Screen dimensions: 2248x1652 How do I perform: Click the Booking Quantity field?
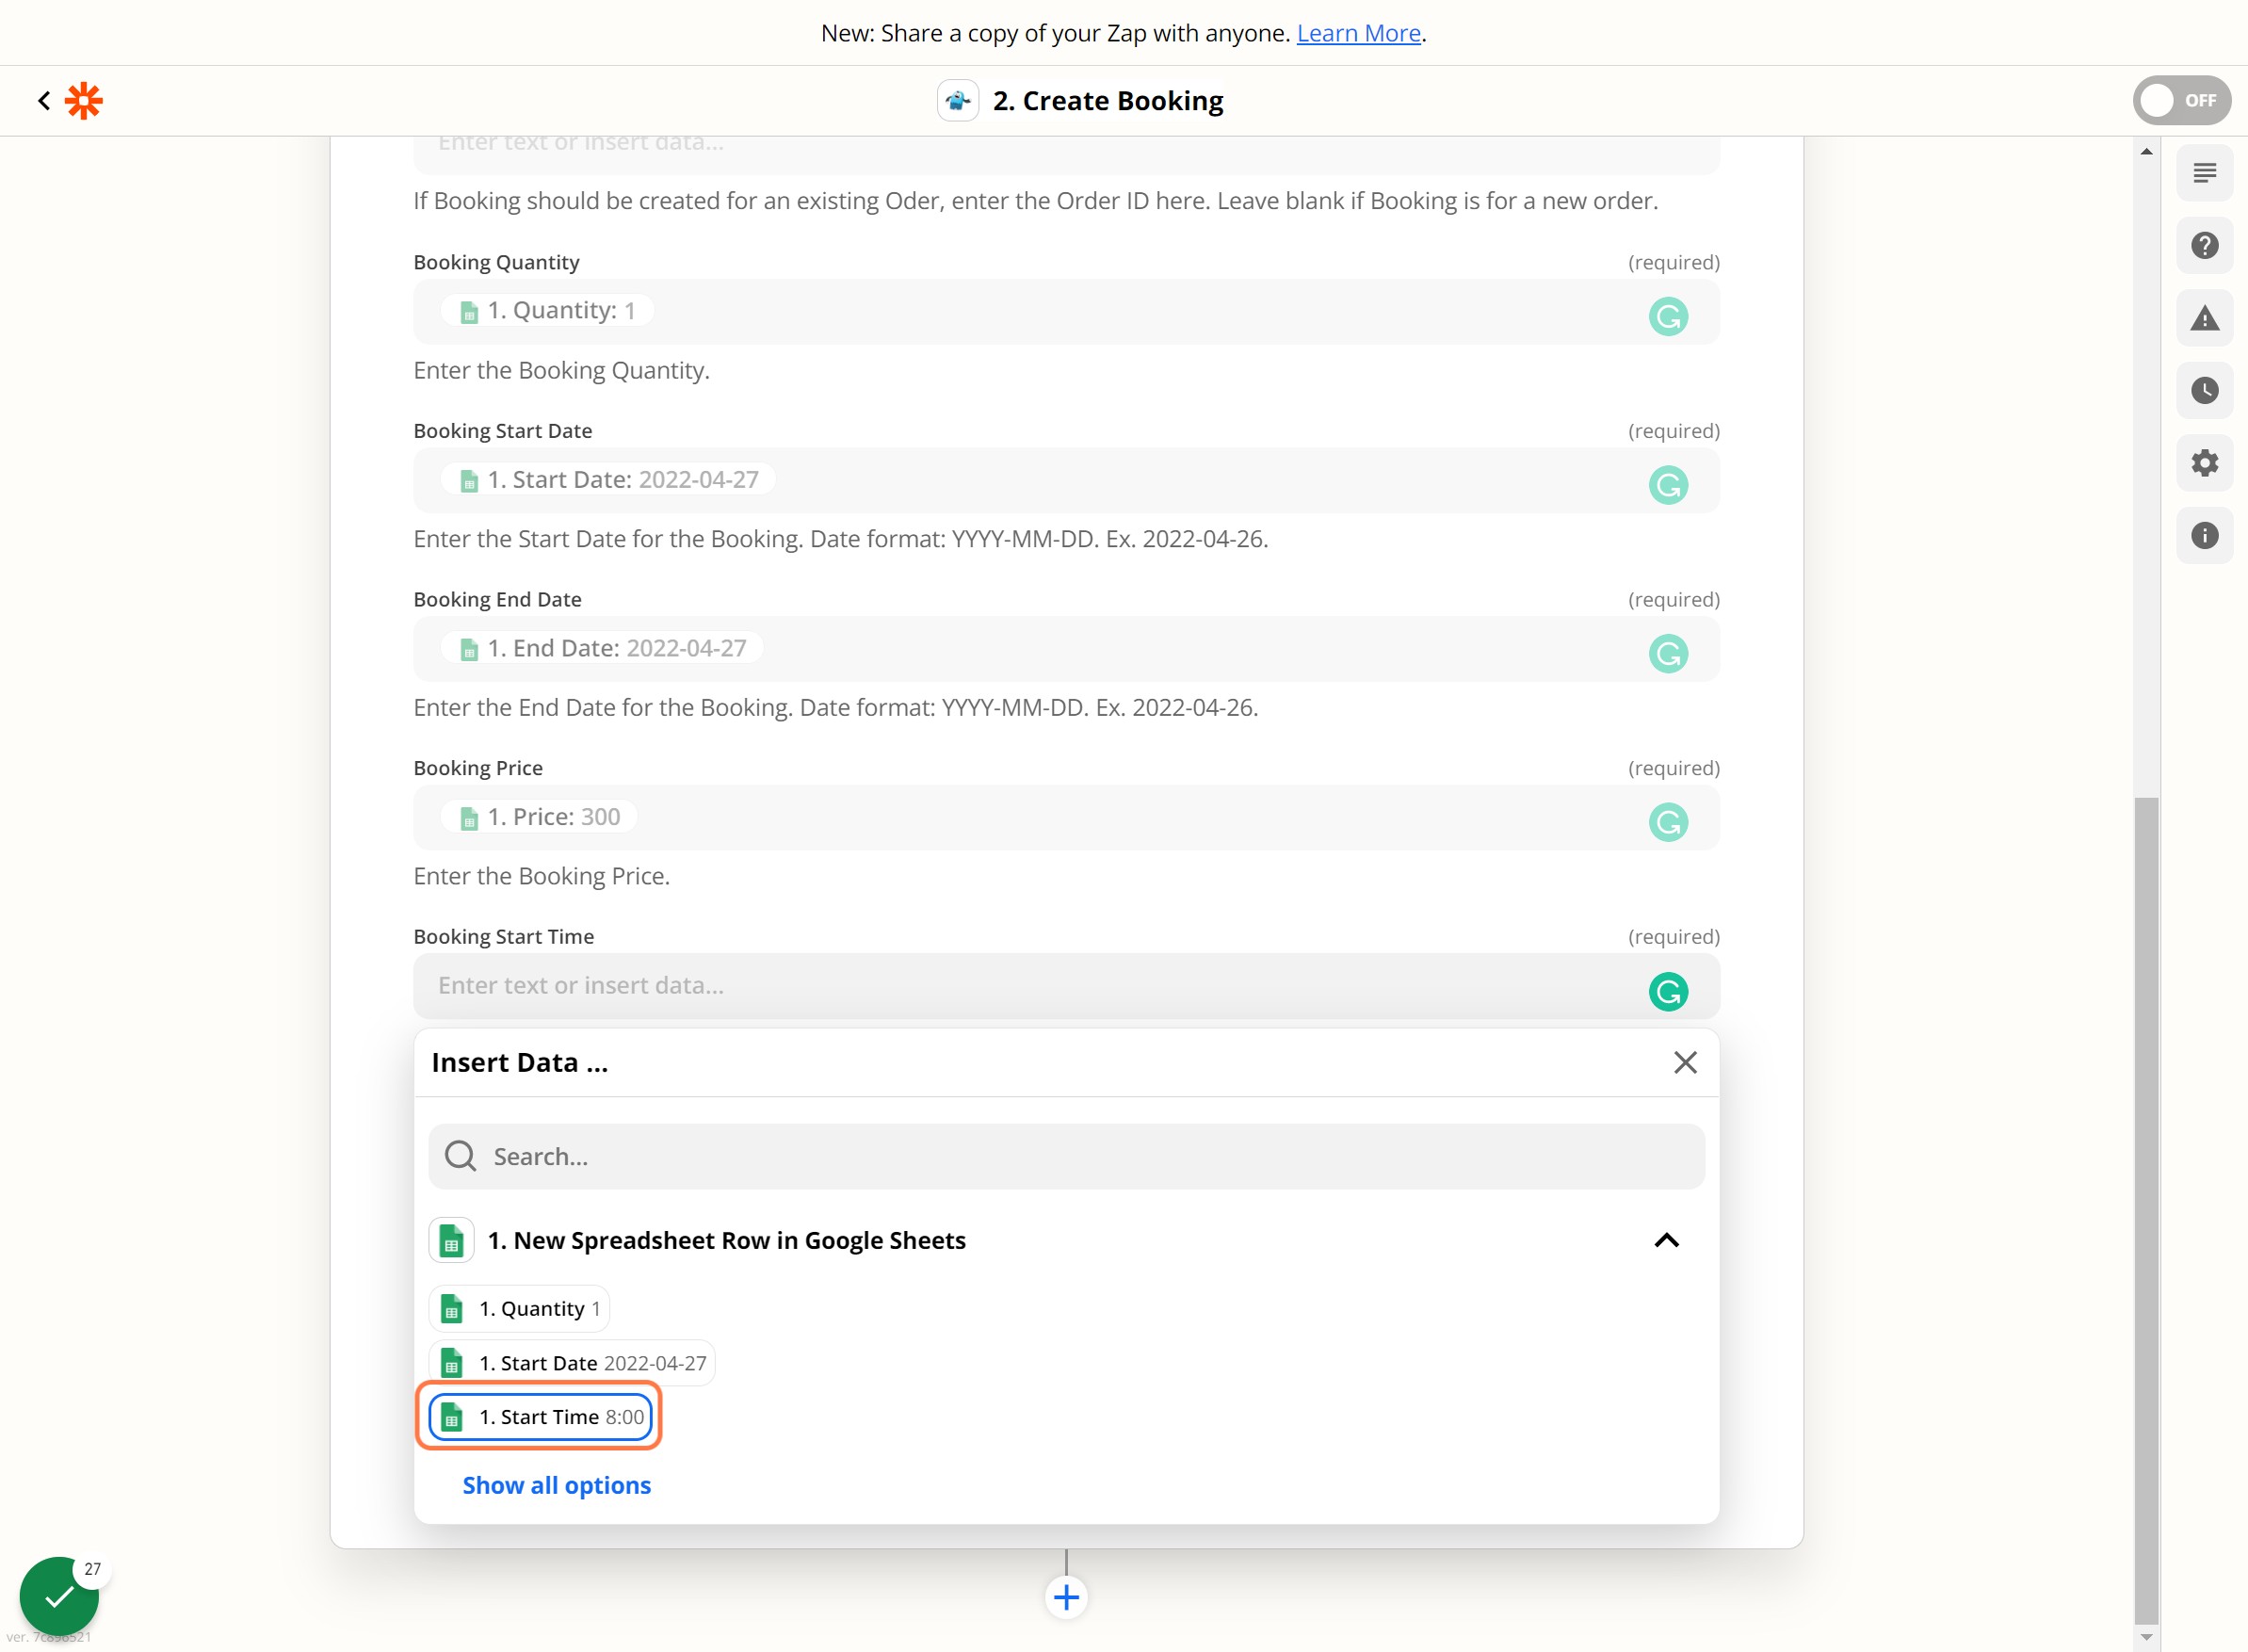coord(1066,311)
